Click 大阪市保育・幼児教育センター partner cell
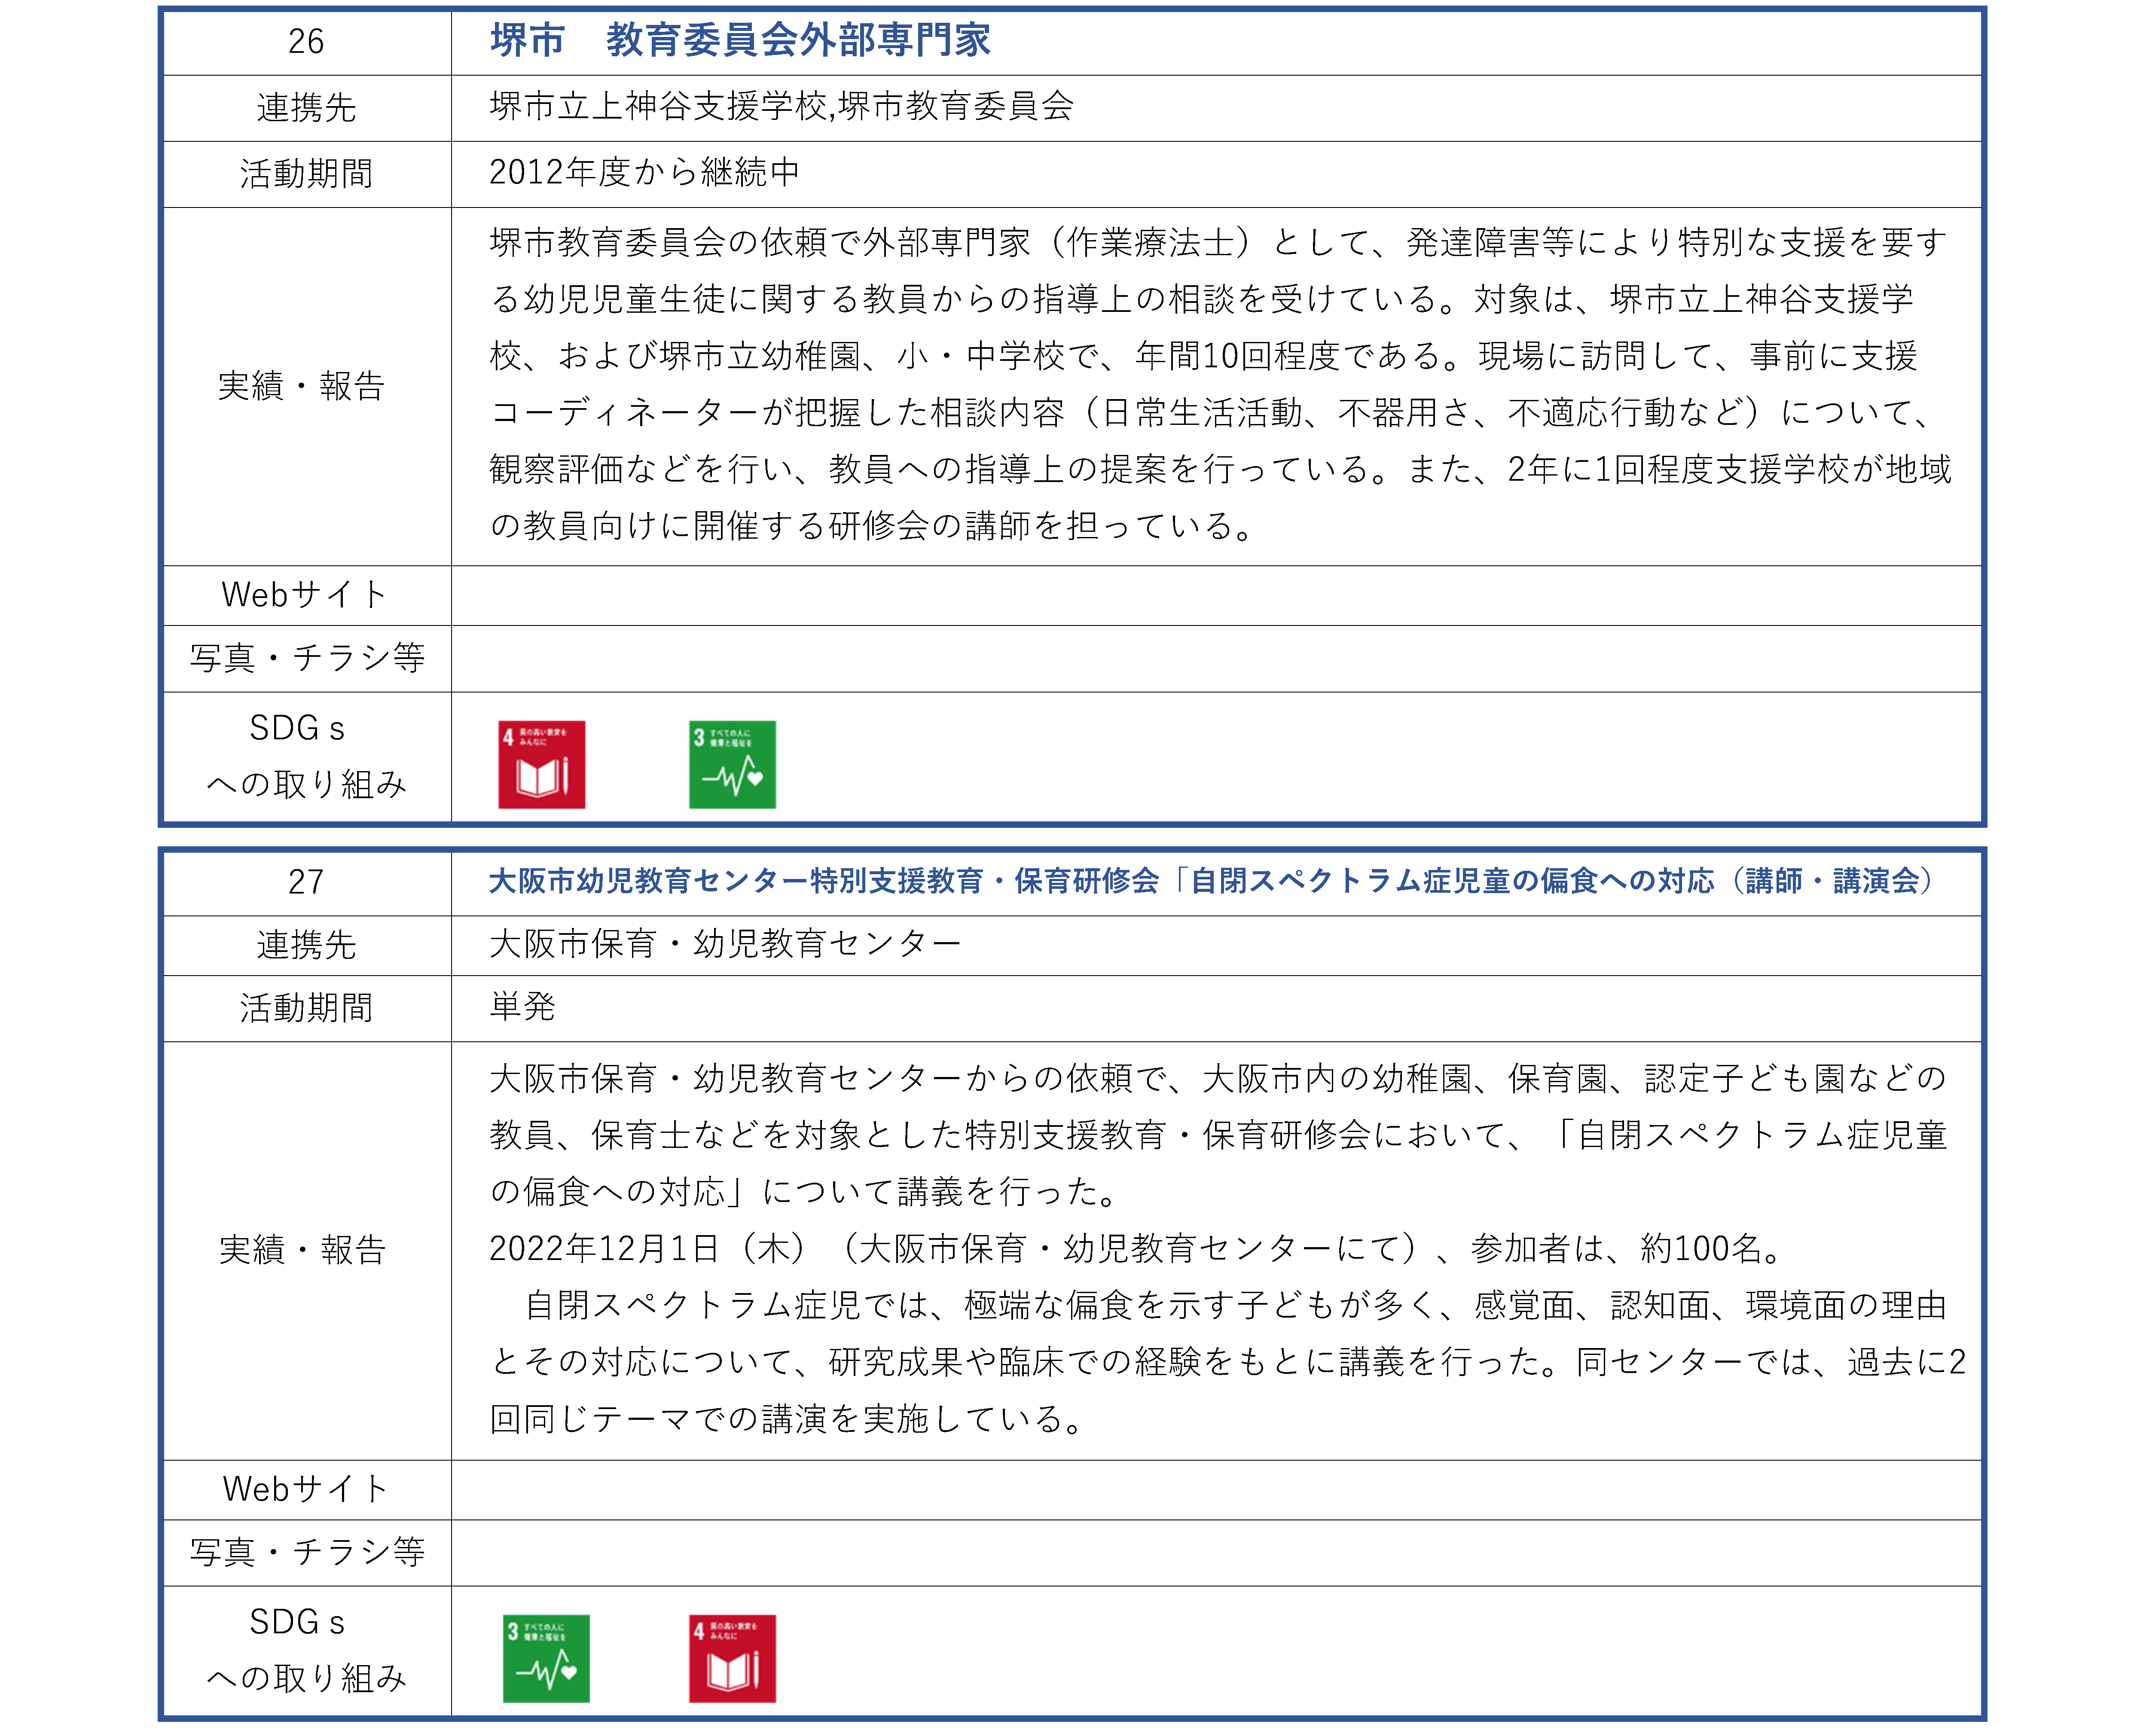The height and width of the screenshot is (1736, 2131). coord(724,943)
